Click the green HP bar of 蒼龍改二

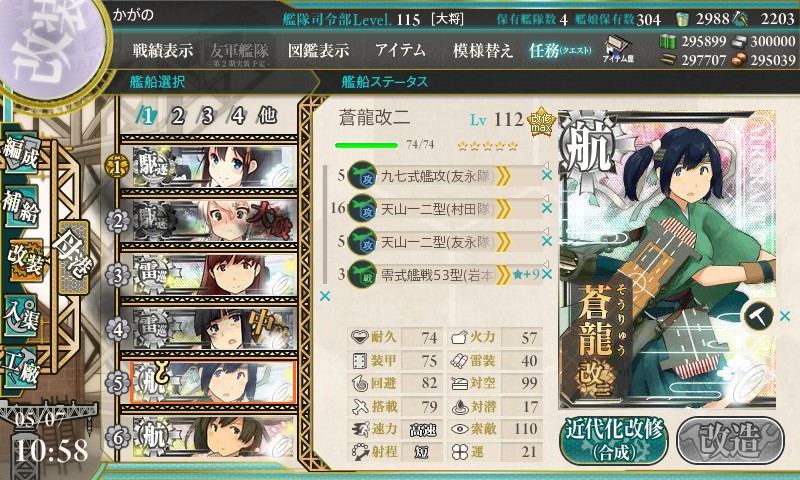366,145
